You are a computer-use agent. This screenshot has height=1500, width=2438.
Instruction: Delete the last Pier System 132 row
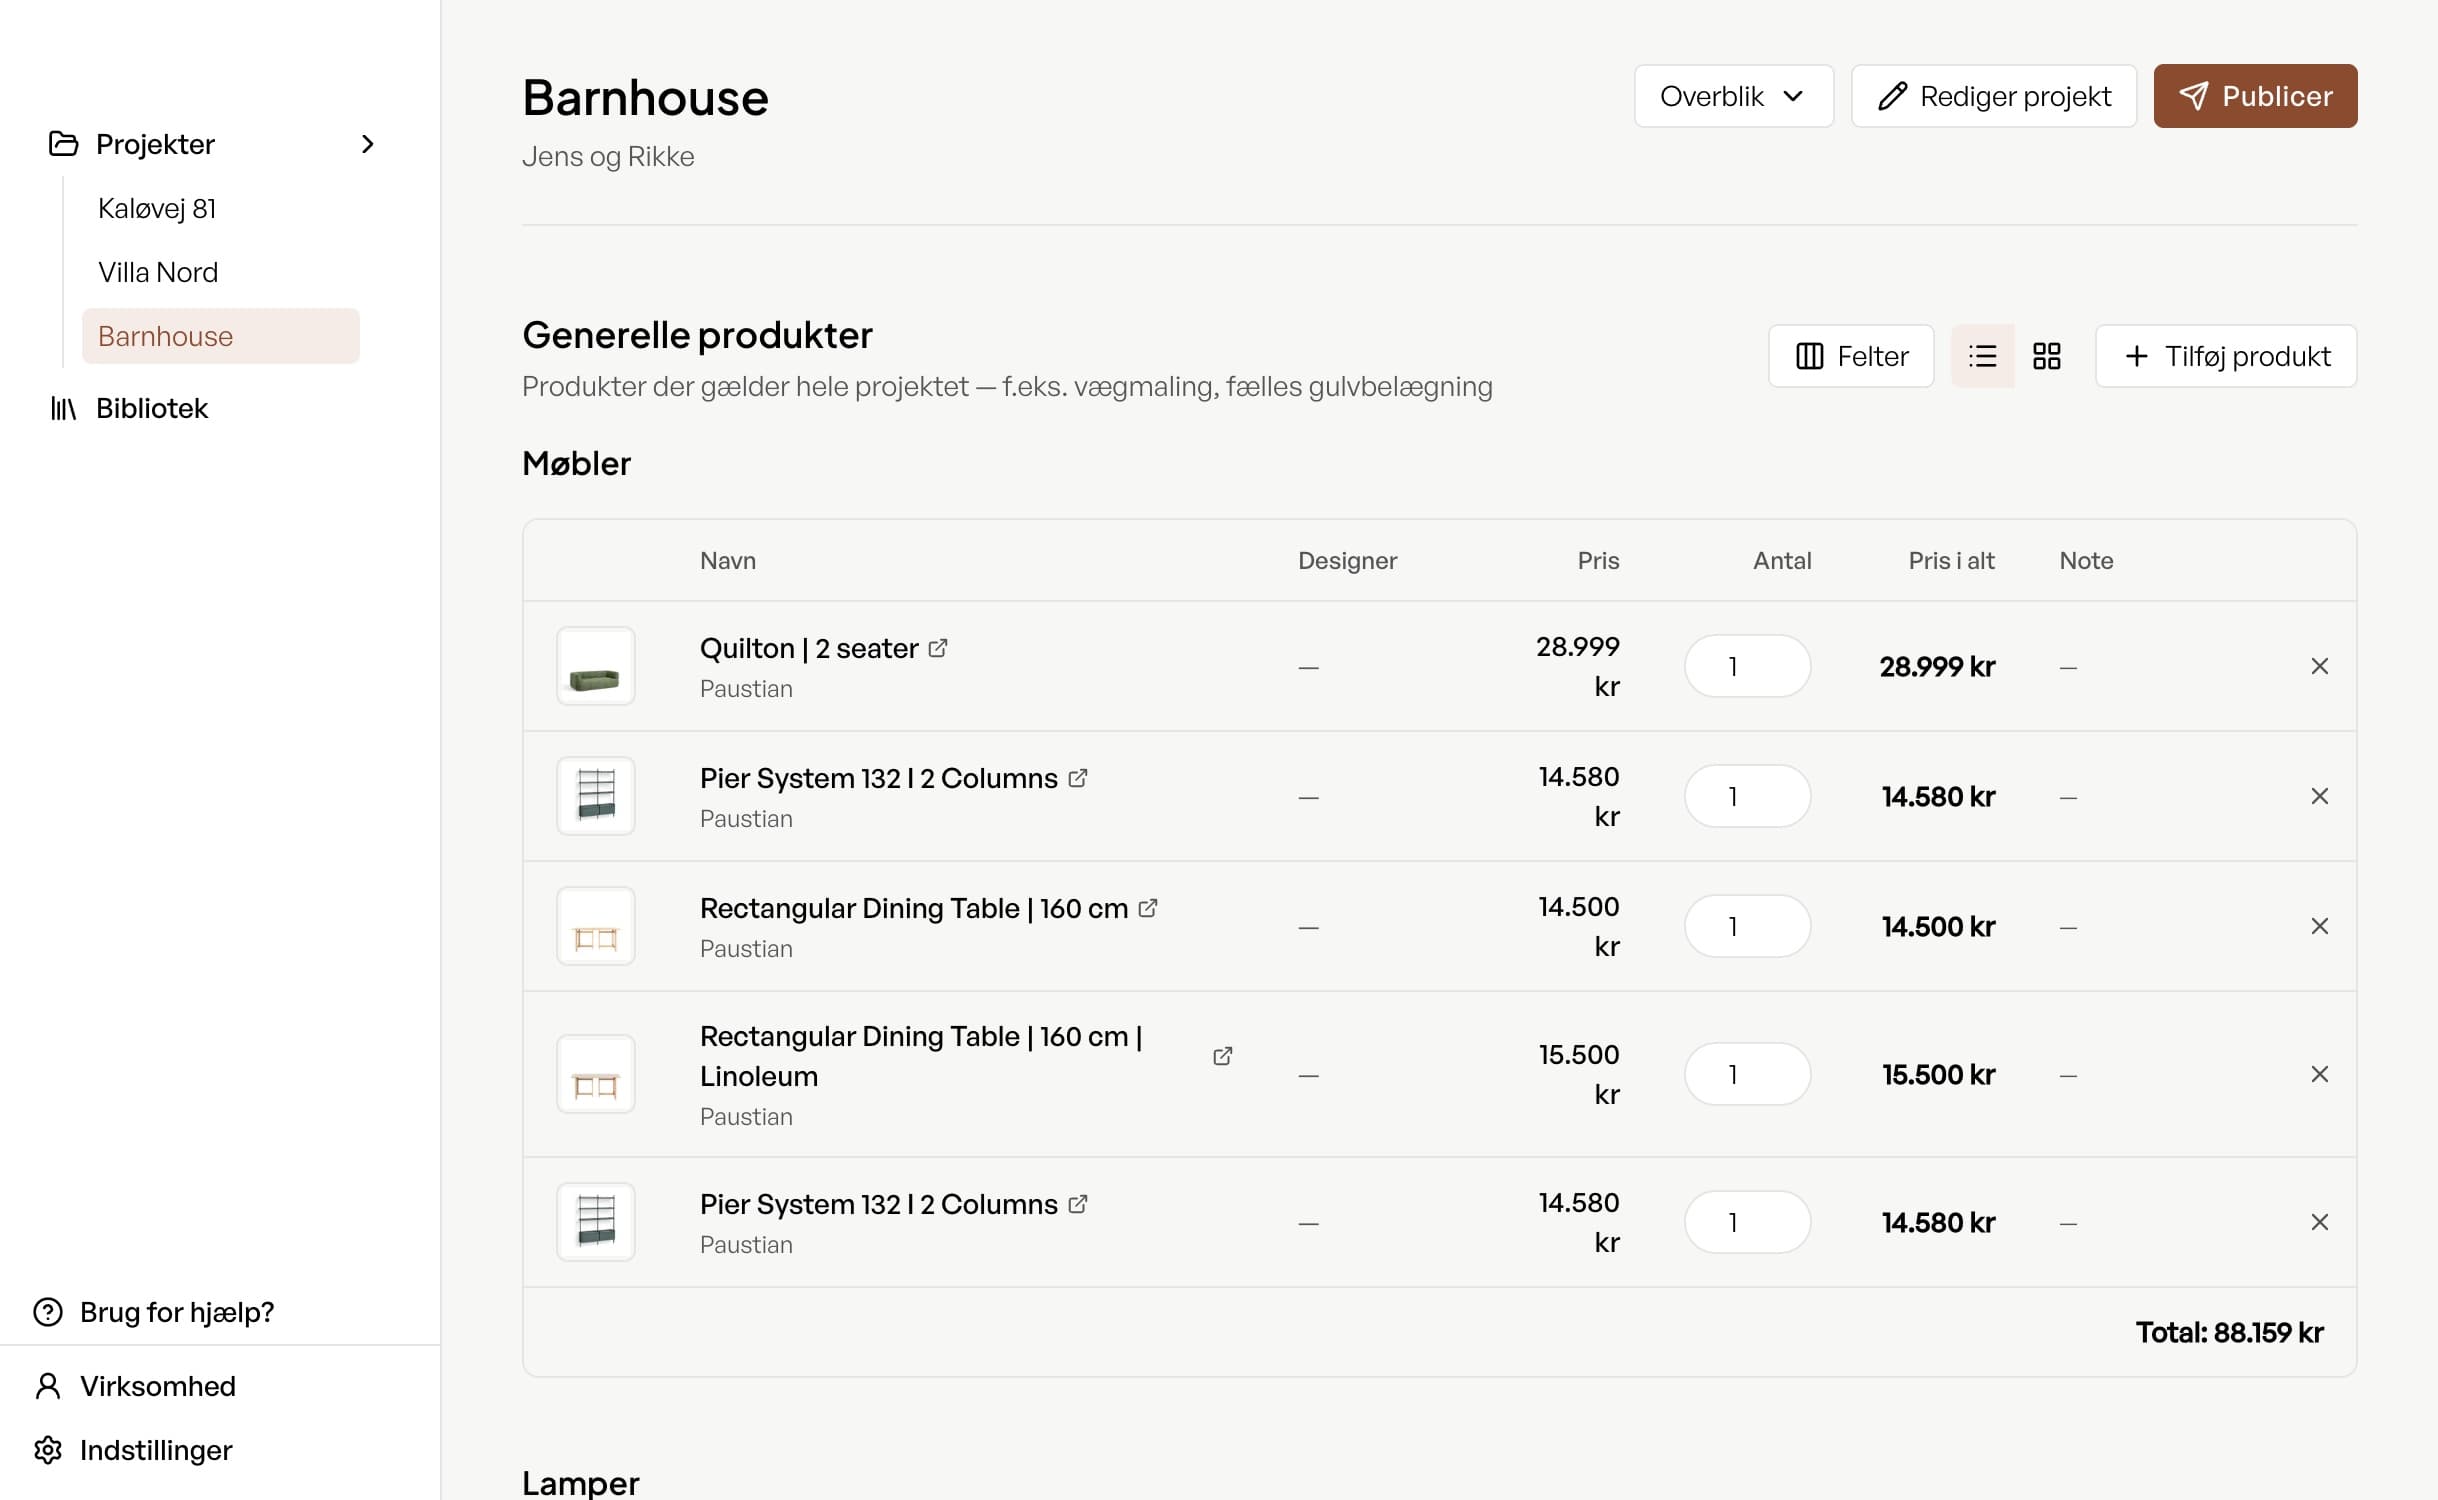[x=2319, y=1222]
